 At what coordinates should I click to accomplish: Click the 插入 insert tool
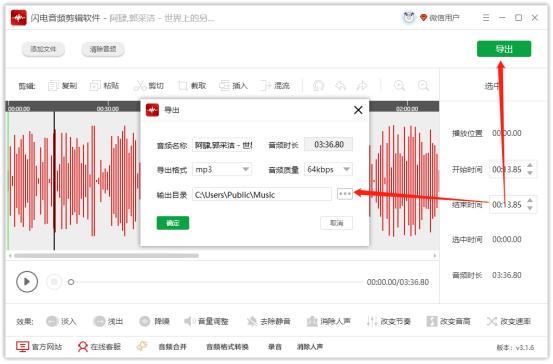[x=233, y=86]
